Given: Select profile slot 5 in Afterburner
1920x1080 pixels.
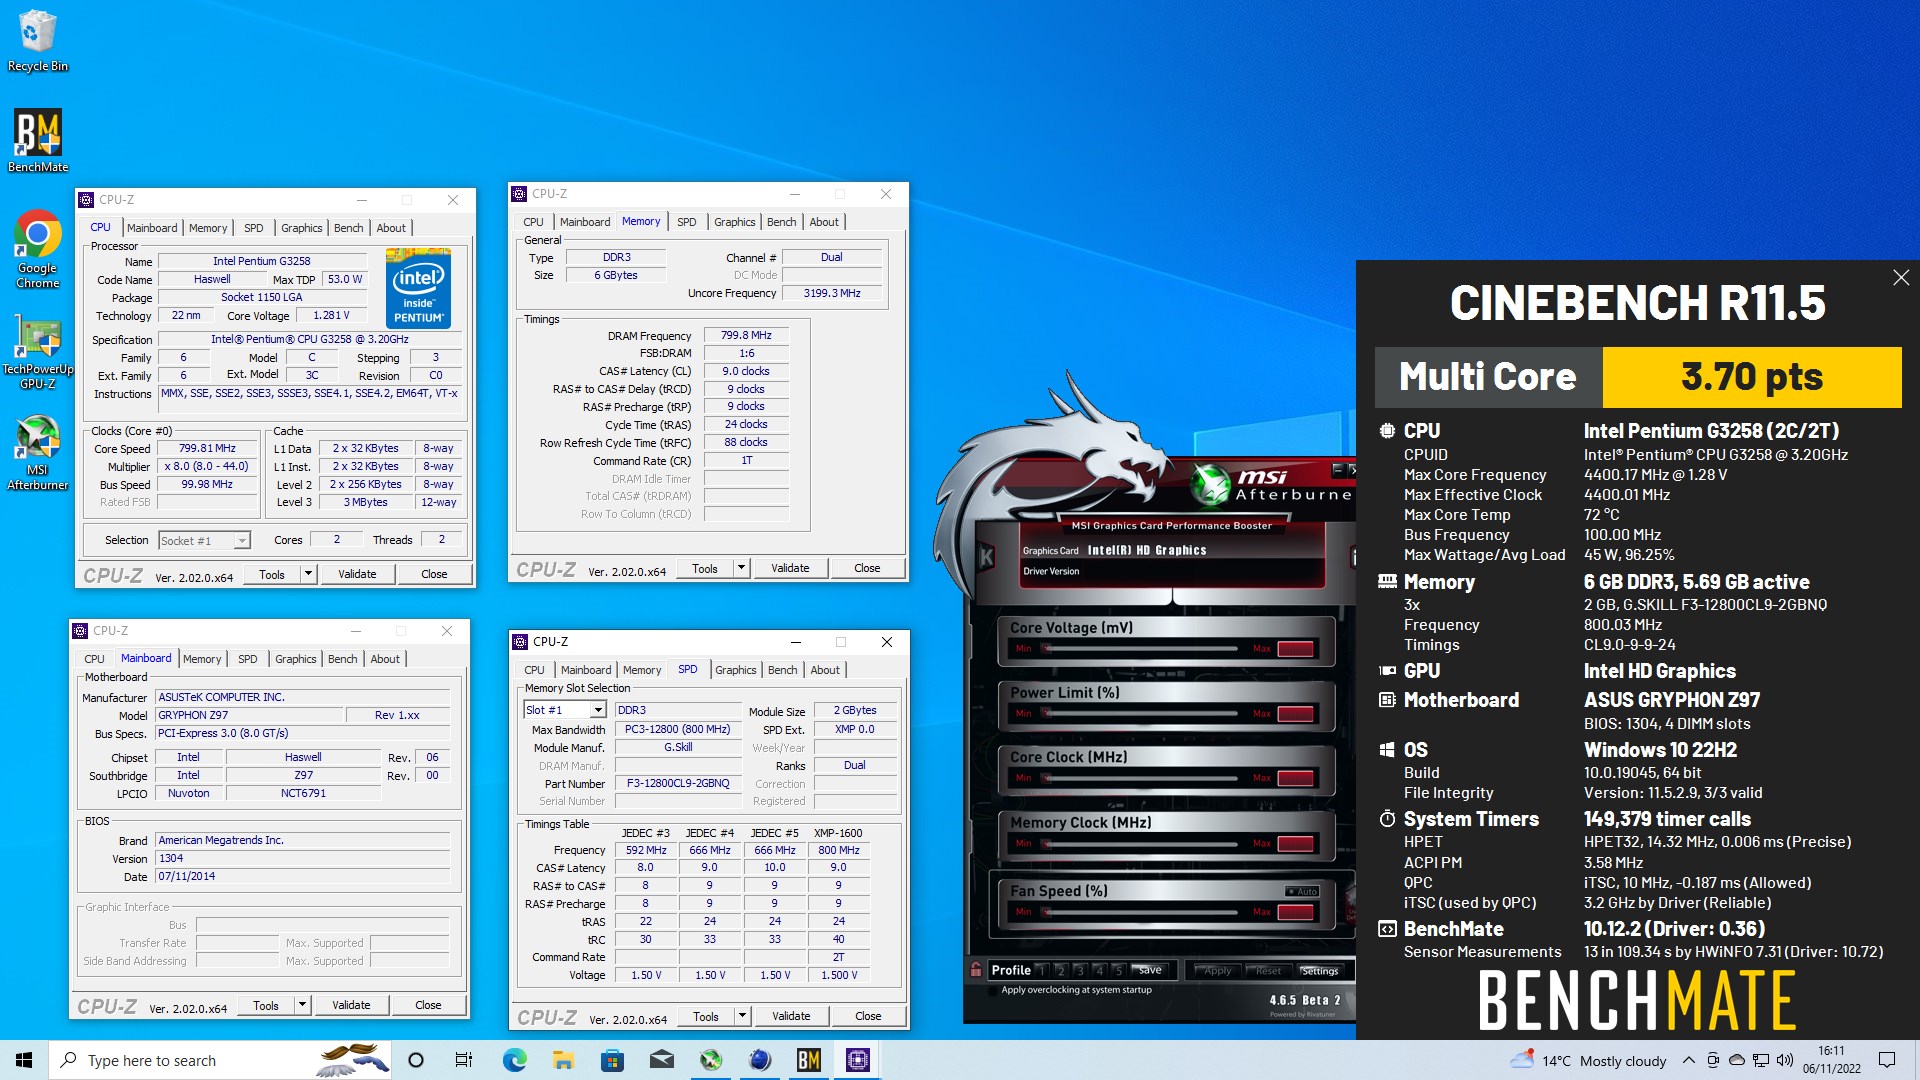Looking at the screenshot, I should [x=1118, y=970].
